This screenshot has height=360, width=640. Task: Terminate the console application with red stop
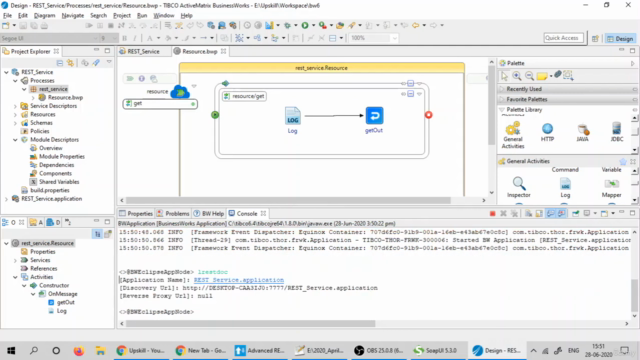point(493,213)
